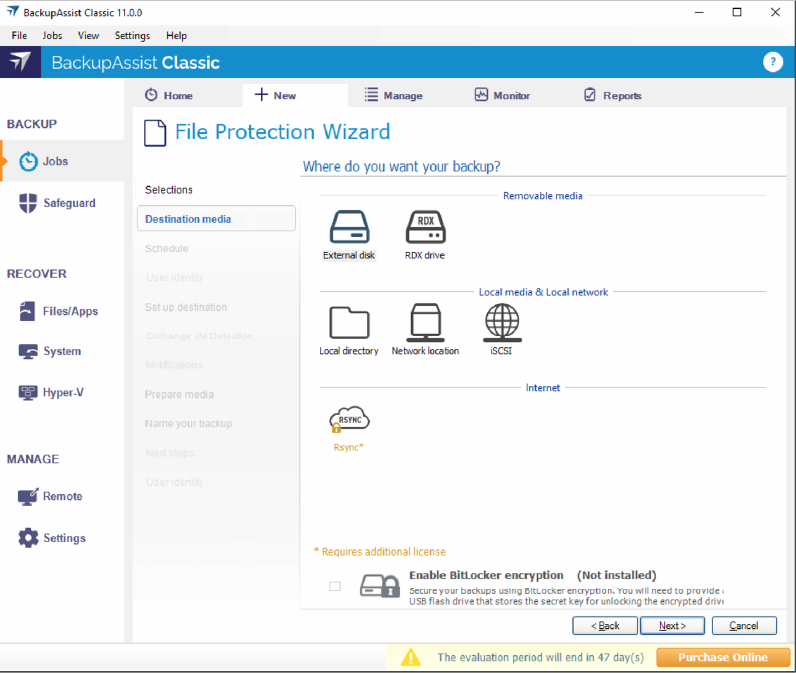Click the Next button
The width and height of the screenshot is (796, 673).
point(671,626)
